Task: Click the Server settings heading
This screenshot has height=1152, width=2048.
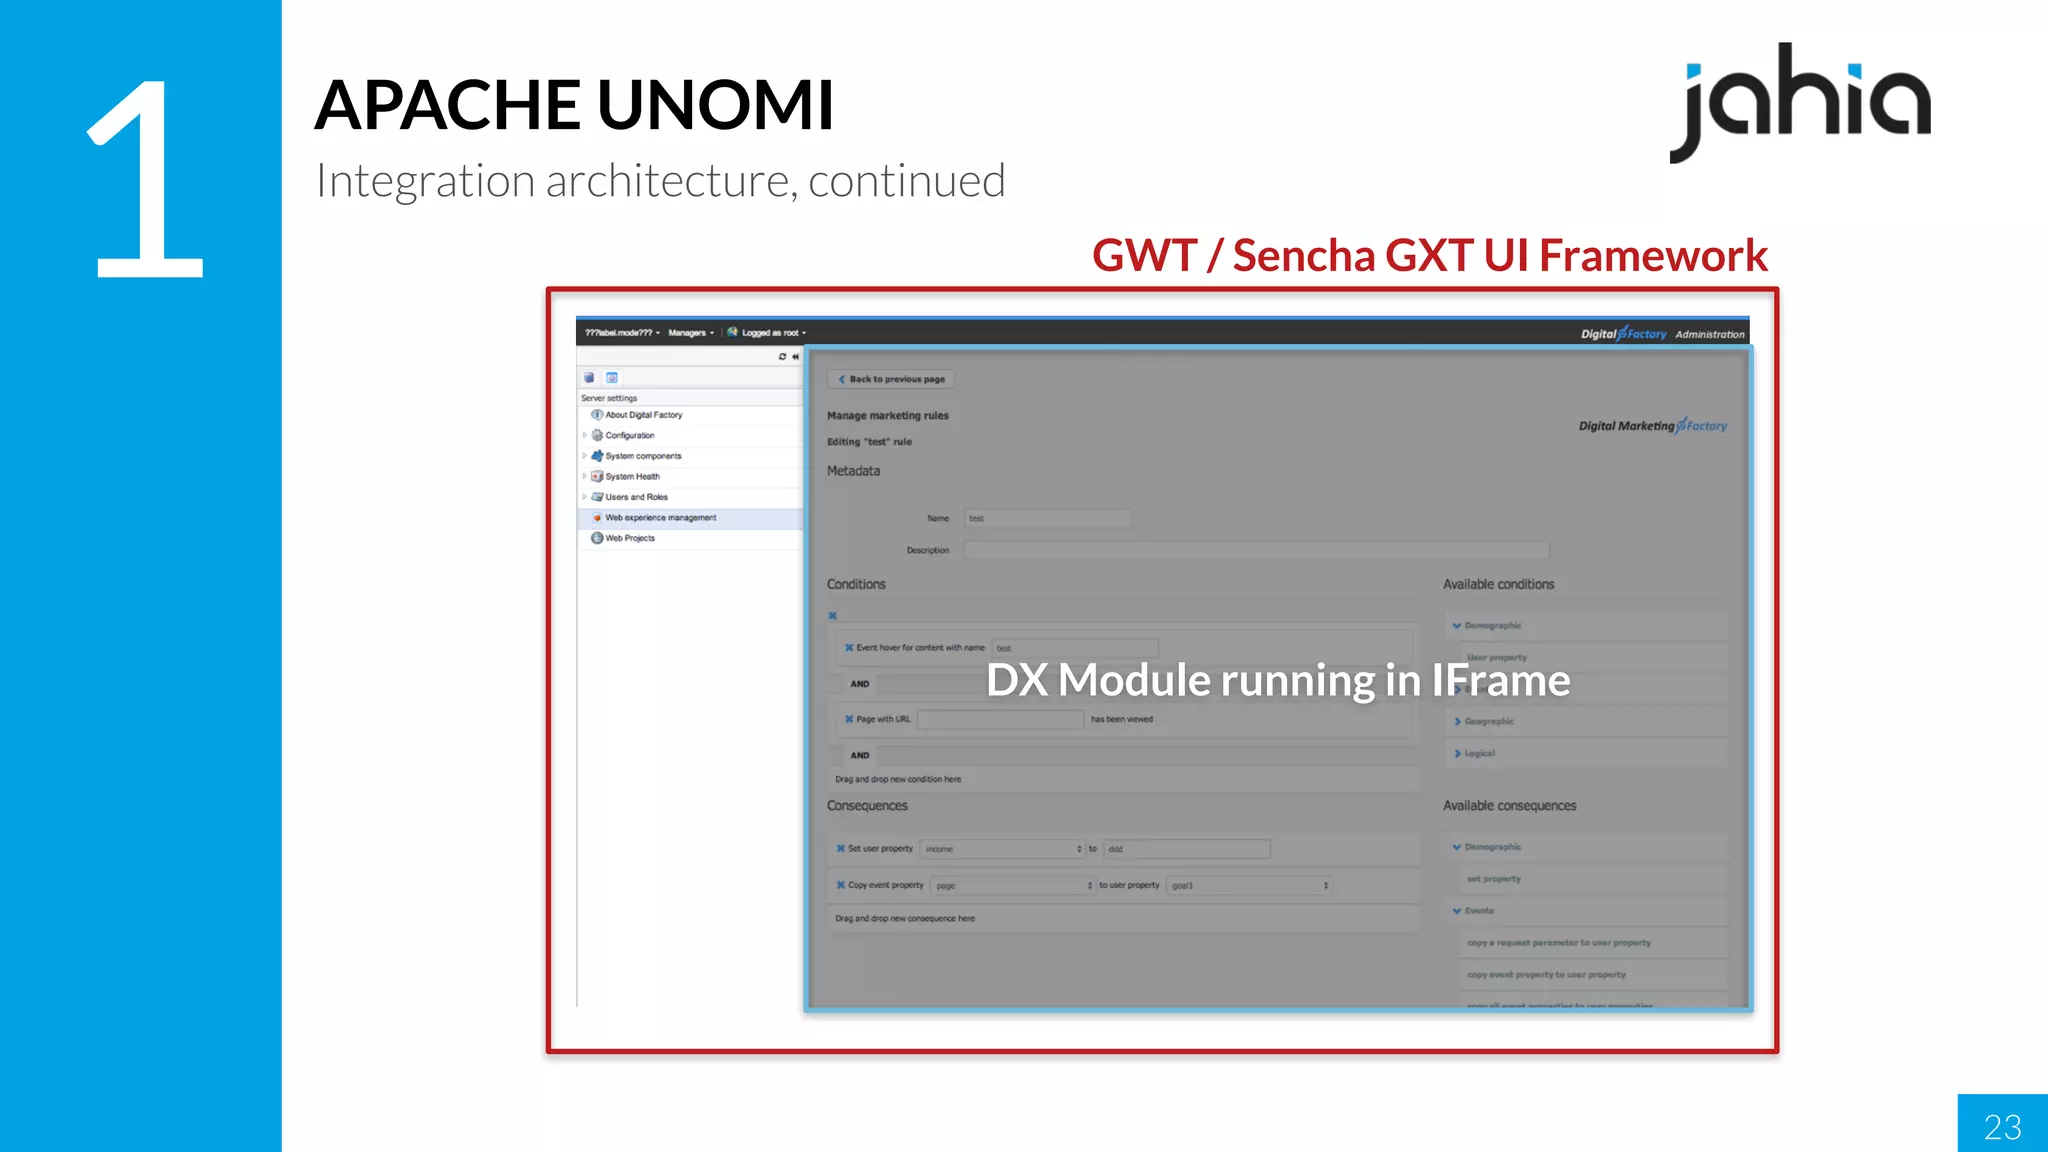Action: coord(609,398)
